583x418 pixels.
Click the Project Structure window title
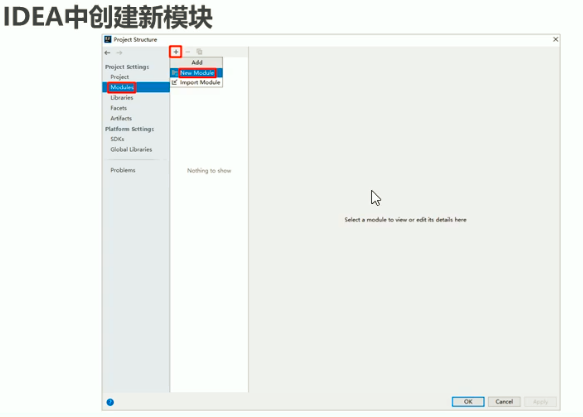click(135, 39)
